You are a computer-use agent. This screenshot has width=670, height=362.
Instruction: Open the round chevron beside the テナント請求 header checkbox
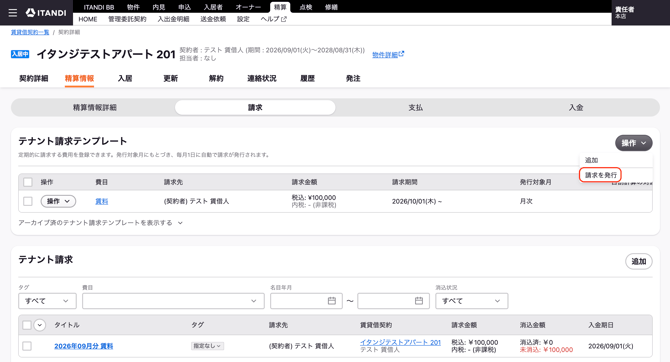[40, 325]
